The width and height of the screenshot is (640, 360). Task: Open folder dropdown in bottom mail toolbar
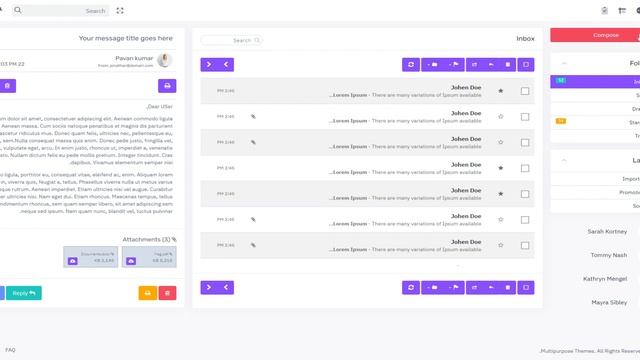pyautogui.click(x=432, y=287)
